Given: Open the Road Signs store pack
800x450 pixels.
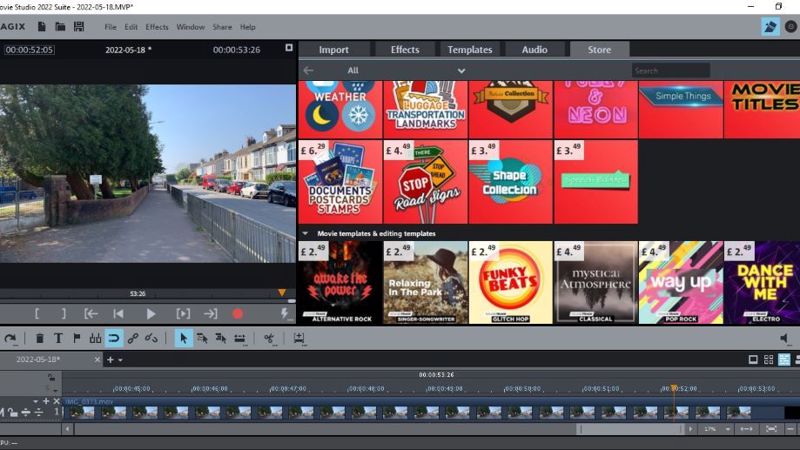Looking at the screenshot, I should pyautogui.click(x=425, y=182).
